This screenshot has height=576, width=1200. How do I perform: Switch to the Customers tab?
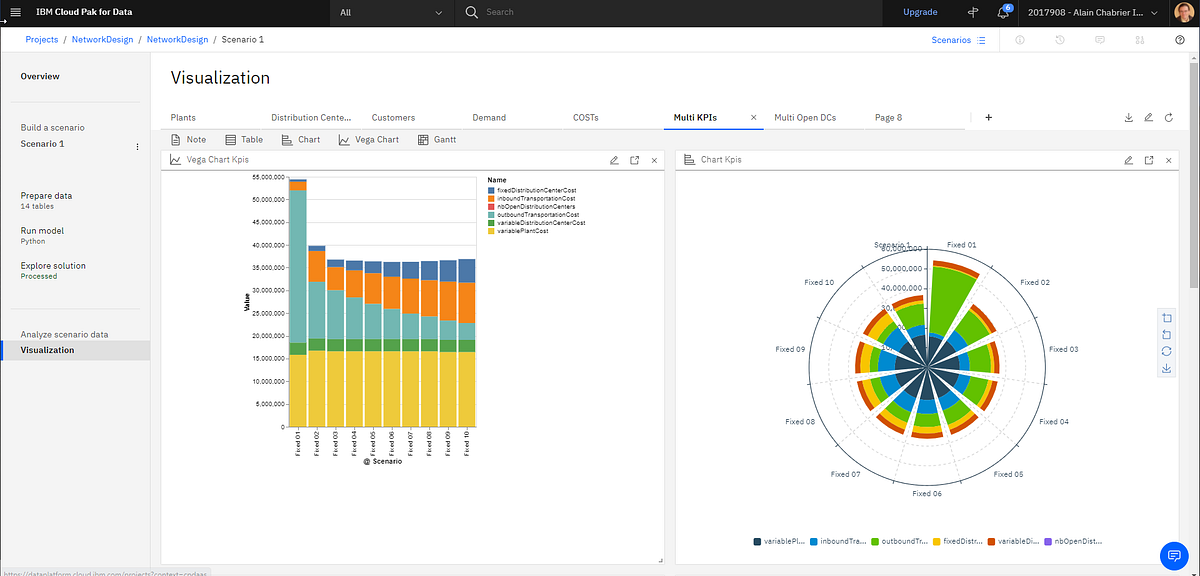coord(393,117)
